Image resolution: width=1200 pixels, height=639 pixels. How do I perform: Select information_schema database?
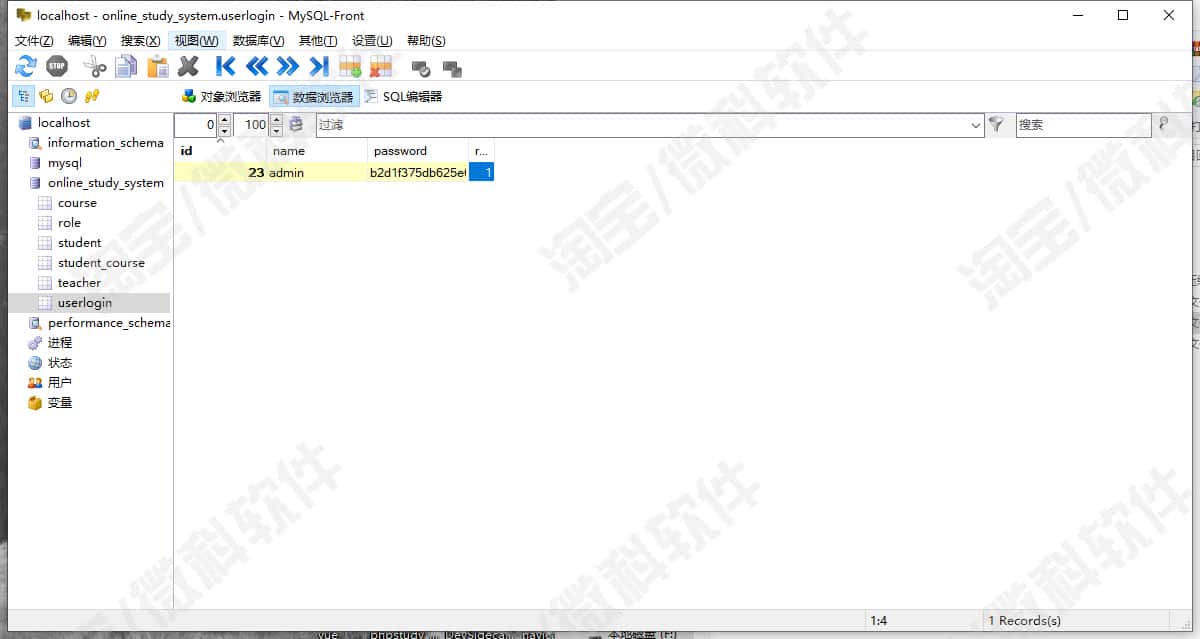(x=105, y=143)
